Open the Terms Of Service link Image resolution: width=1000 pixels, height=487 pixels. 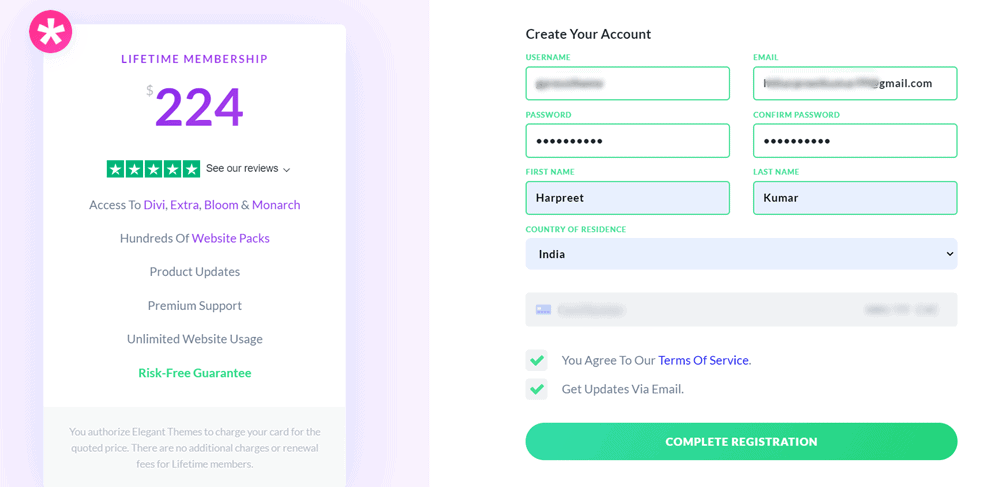(703, 360)
